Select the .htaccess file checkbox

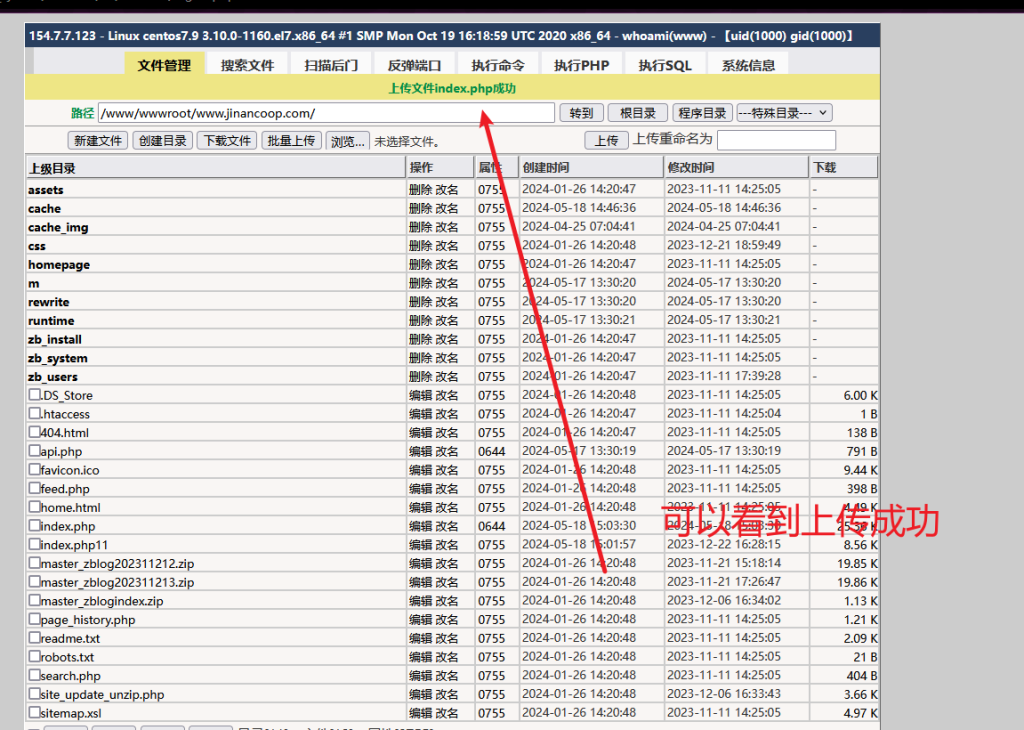coord(35,414)
